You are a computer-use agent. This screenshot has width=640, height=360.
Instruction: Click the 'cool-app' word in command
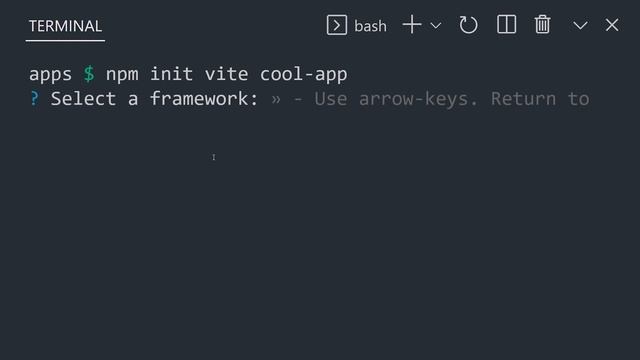tap(304, 74)
